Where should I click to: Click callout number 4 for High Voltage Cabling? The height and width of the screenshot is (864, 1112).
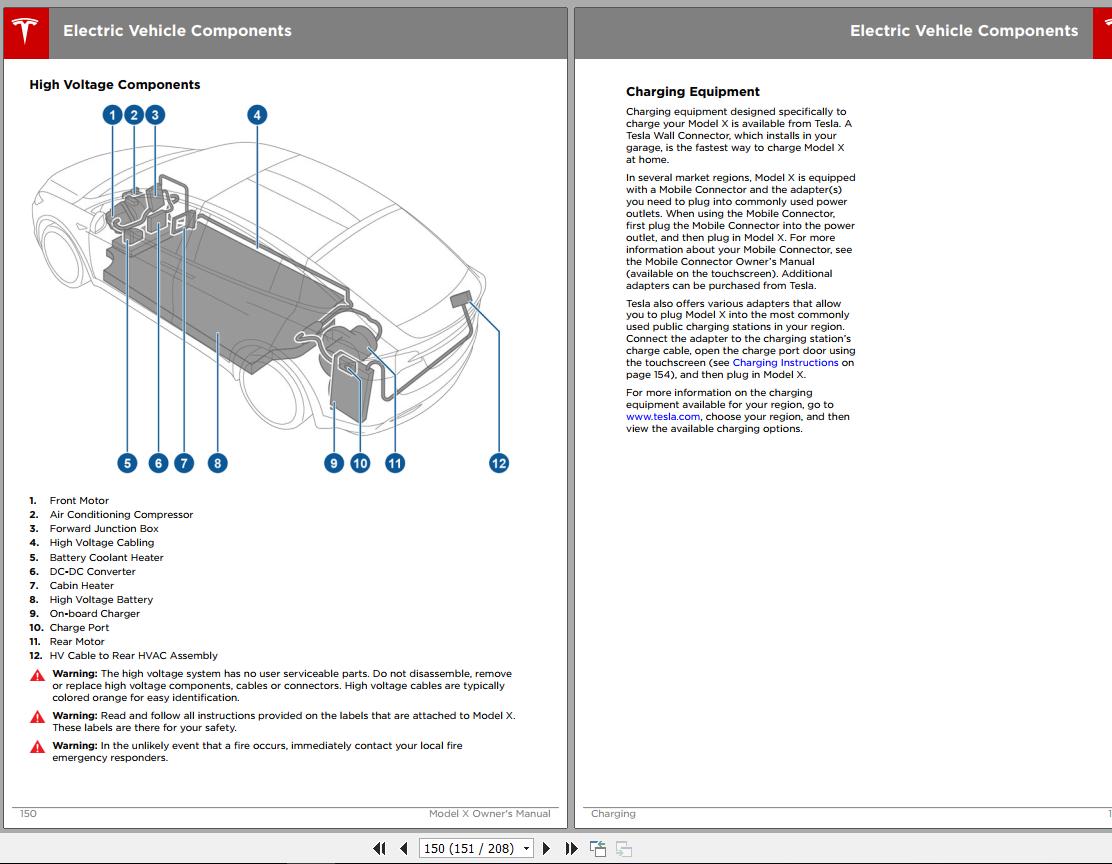pos(257,115)
